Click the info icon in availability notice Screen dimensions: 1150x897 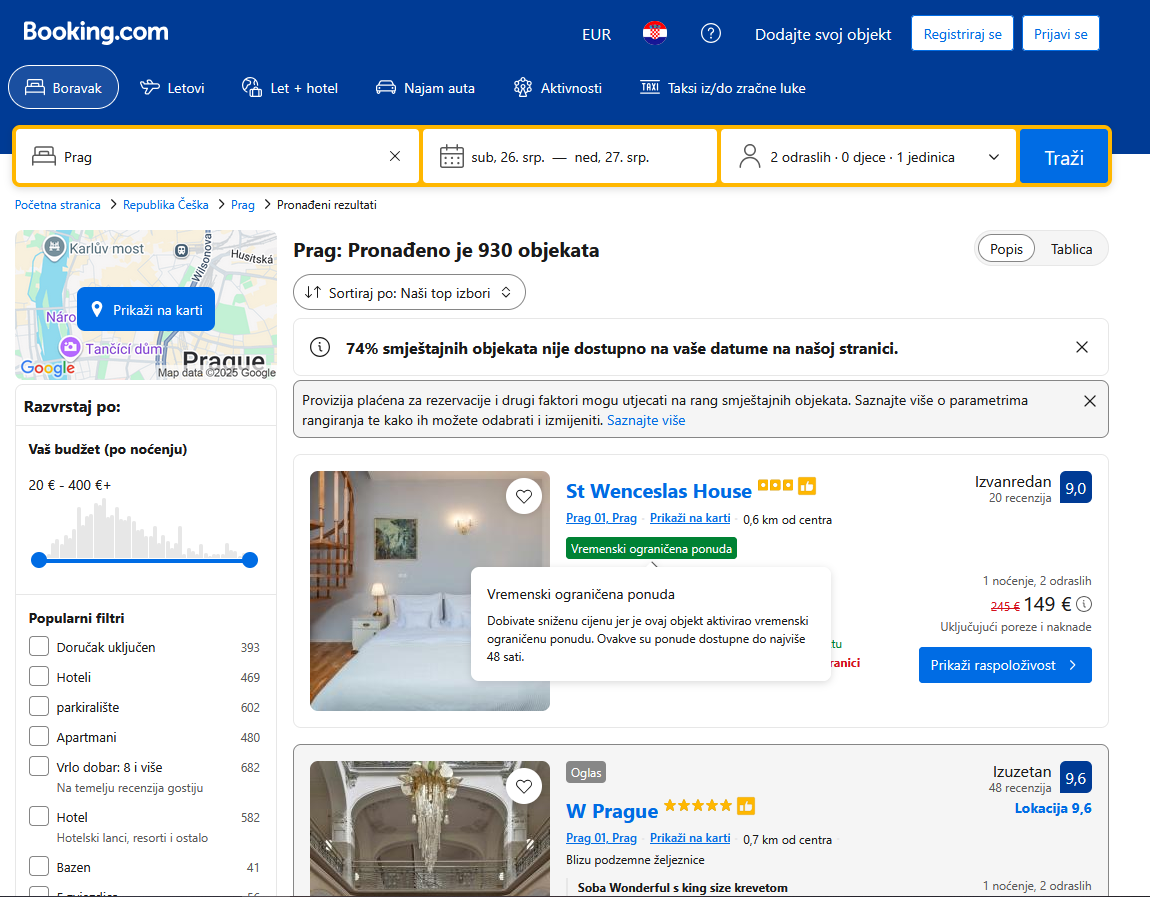320,347
